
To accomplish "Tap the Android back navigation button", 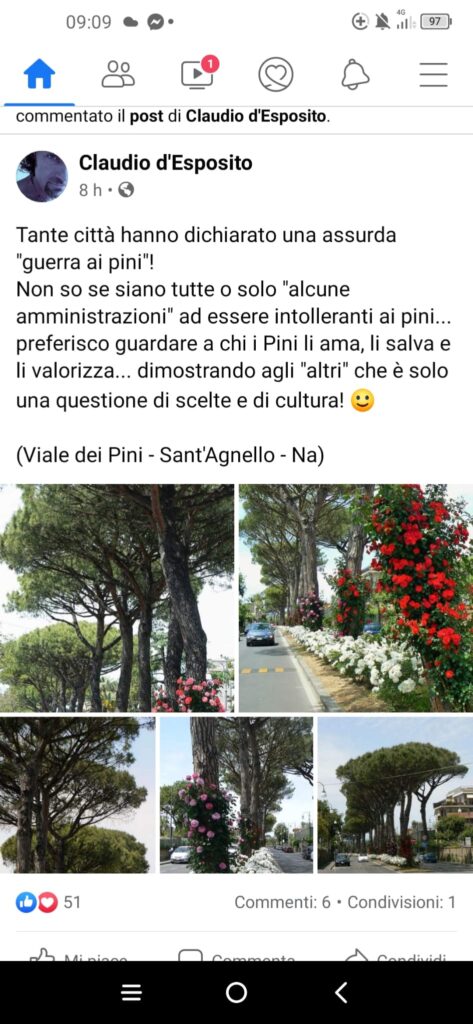I will [x=341, y=993].
